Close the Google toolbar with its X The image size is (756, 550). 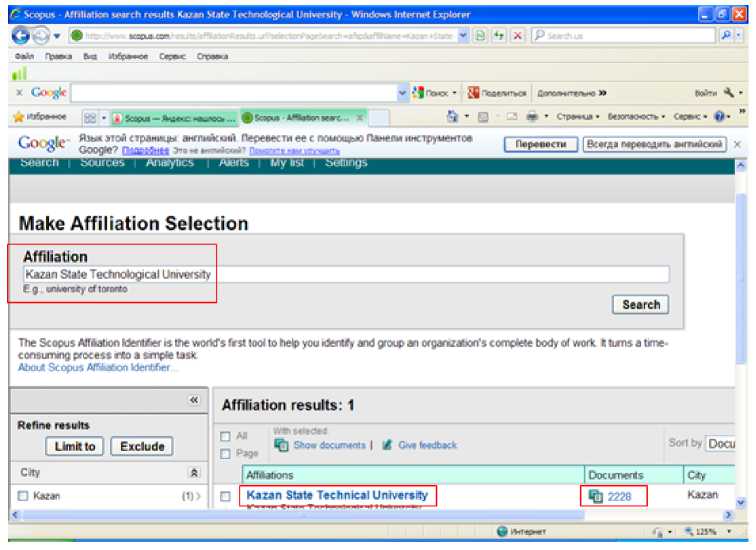coord(19,93)
